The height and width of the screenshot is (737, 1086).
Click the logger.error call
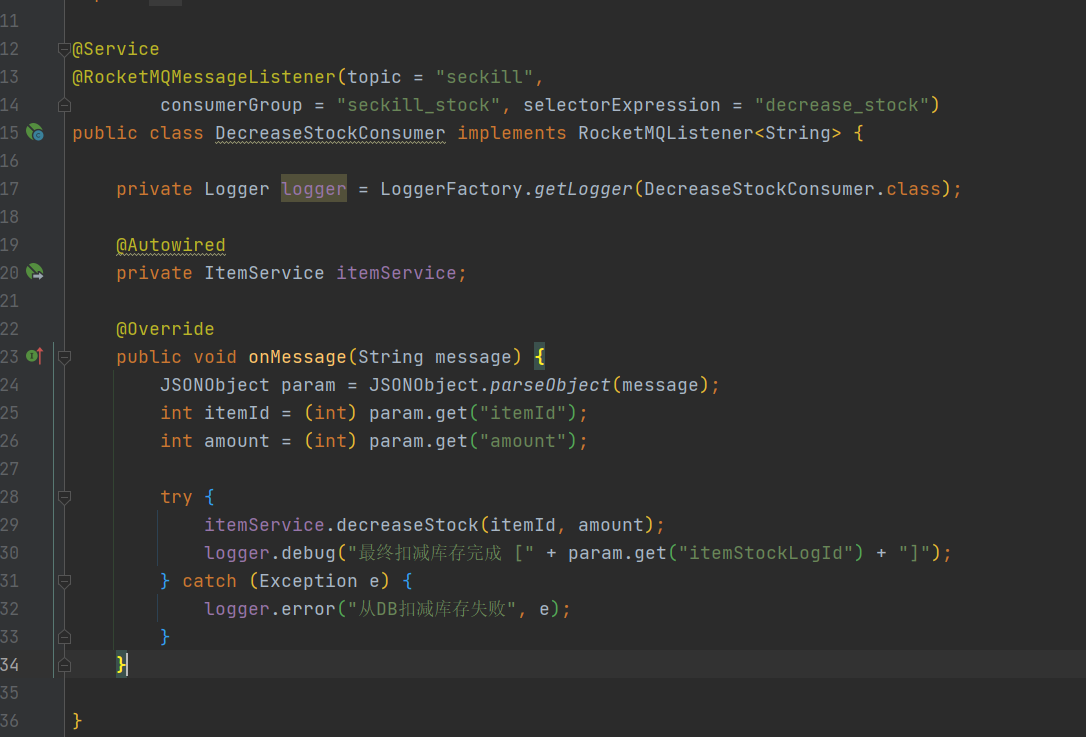coord(269,610)
